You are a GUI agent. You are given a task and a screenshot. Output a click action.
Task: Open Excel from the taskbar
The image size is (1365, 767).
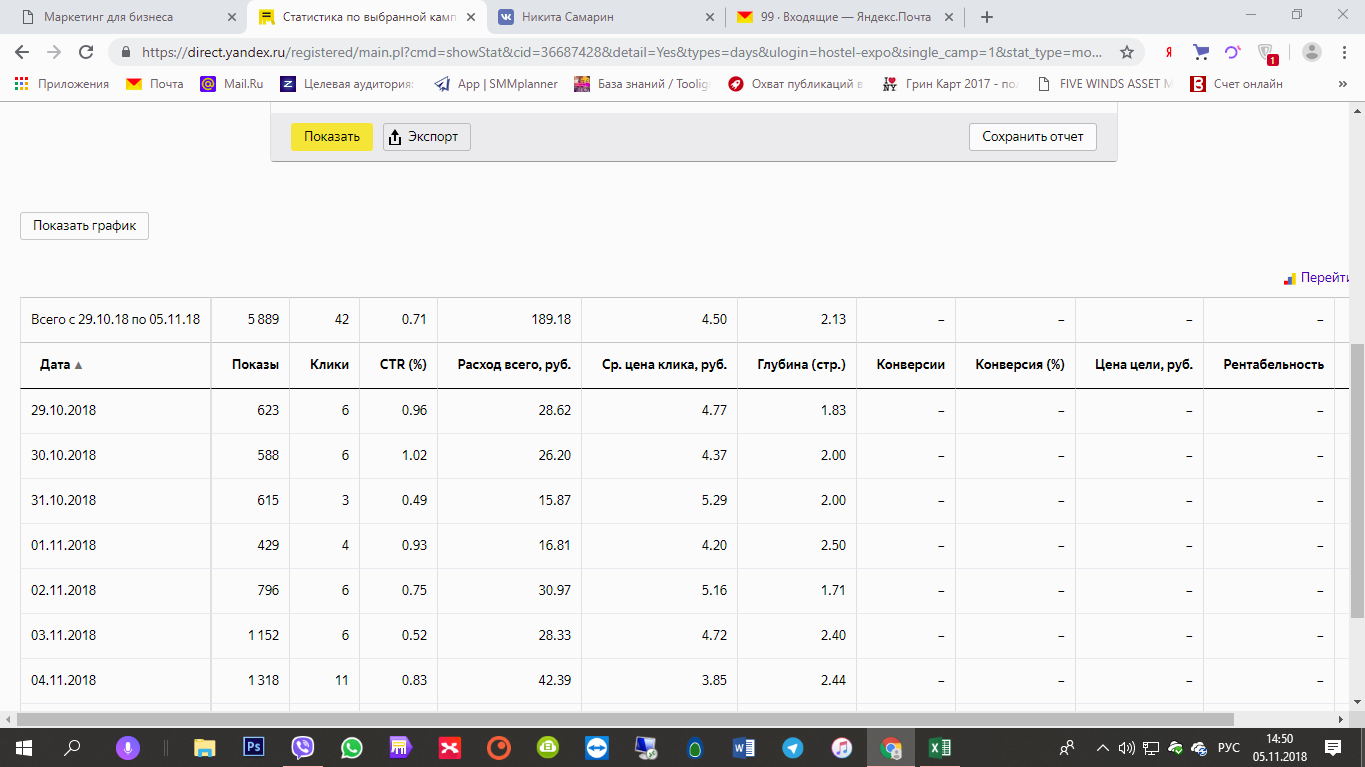(x=940, y=747)
